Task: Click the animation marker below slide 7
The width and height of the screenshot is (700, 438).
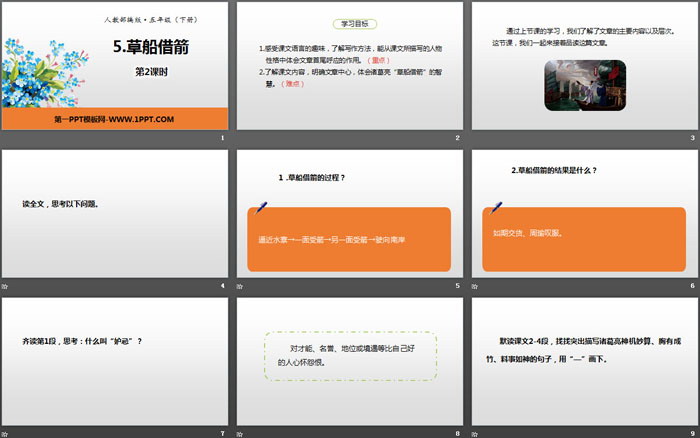Action: point(5,433)
